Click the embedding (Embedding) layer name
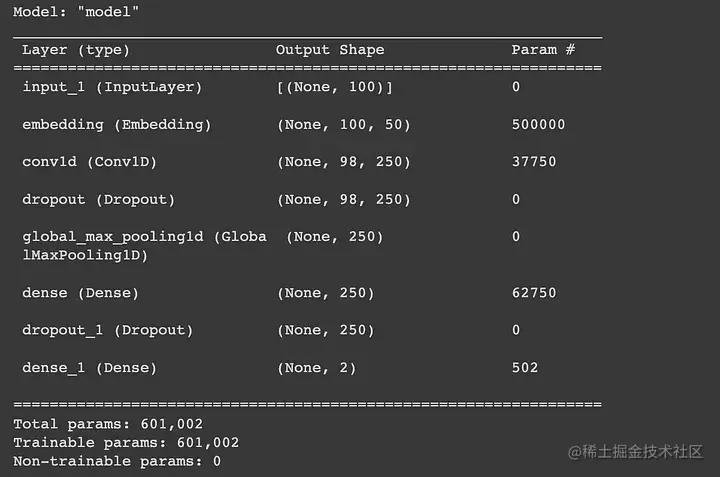This screenshot has height=477, width=720. [116, 125]
